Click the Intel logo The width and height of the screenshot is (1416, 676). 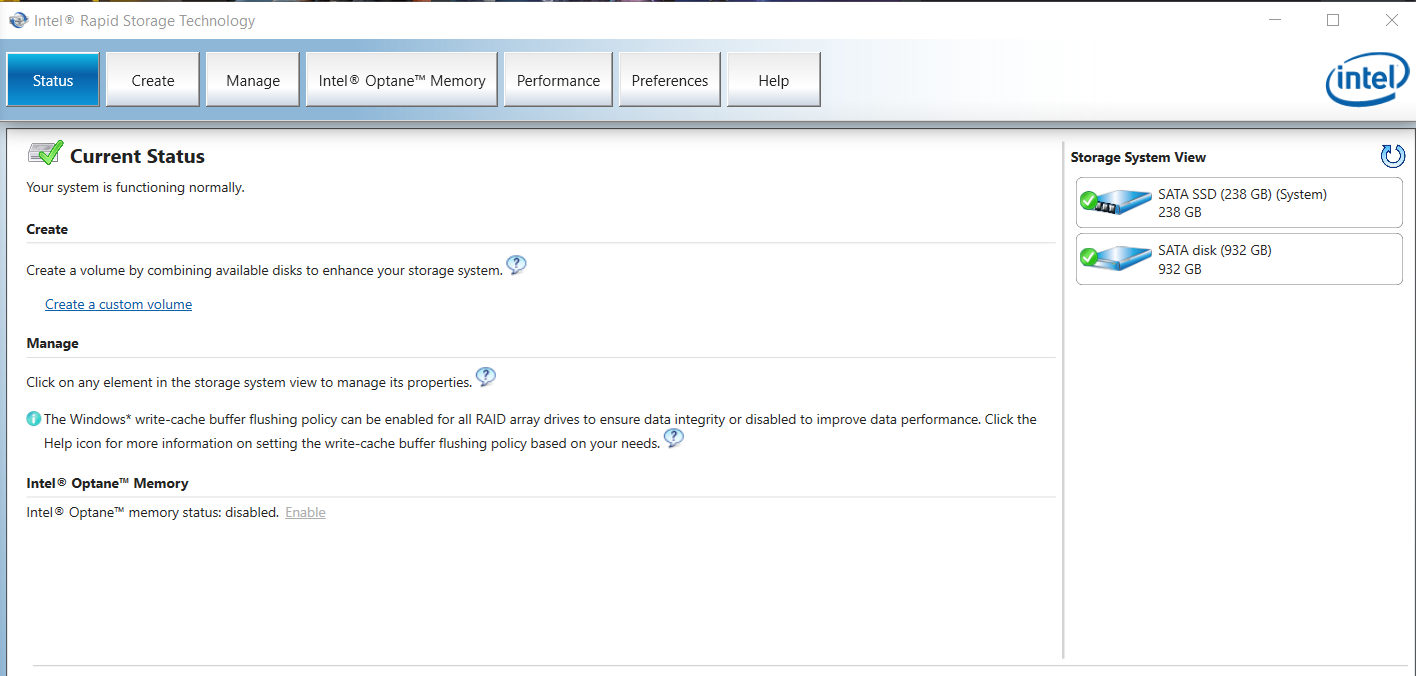[1367, 79]
